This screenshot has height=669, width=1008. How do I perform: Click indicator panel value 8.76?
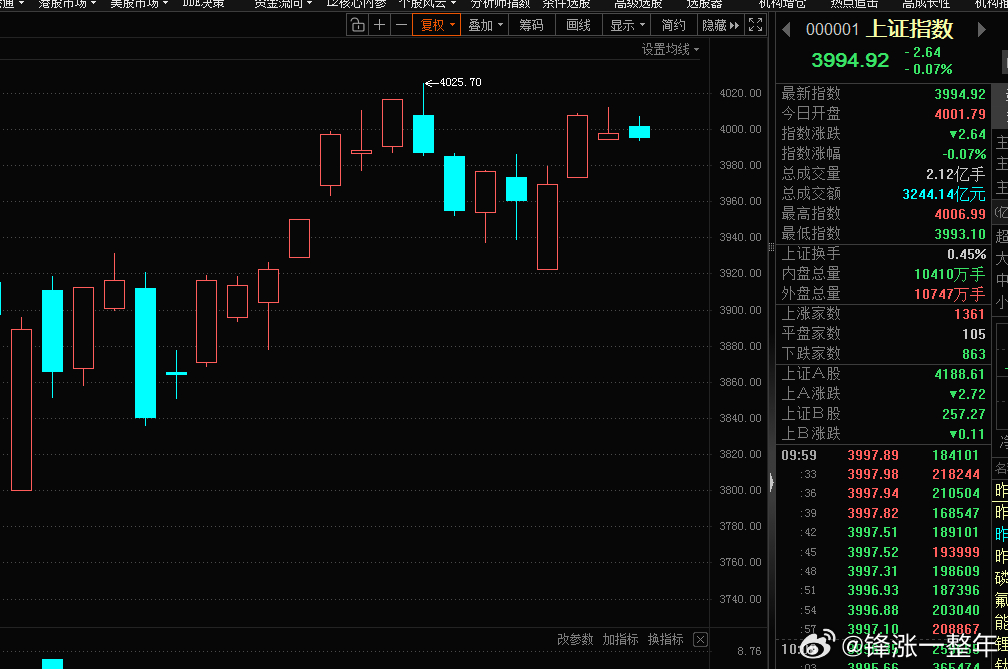[x=749, y=651]
